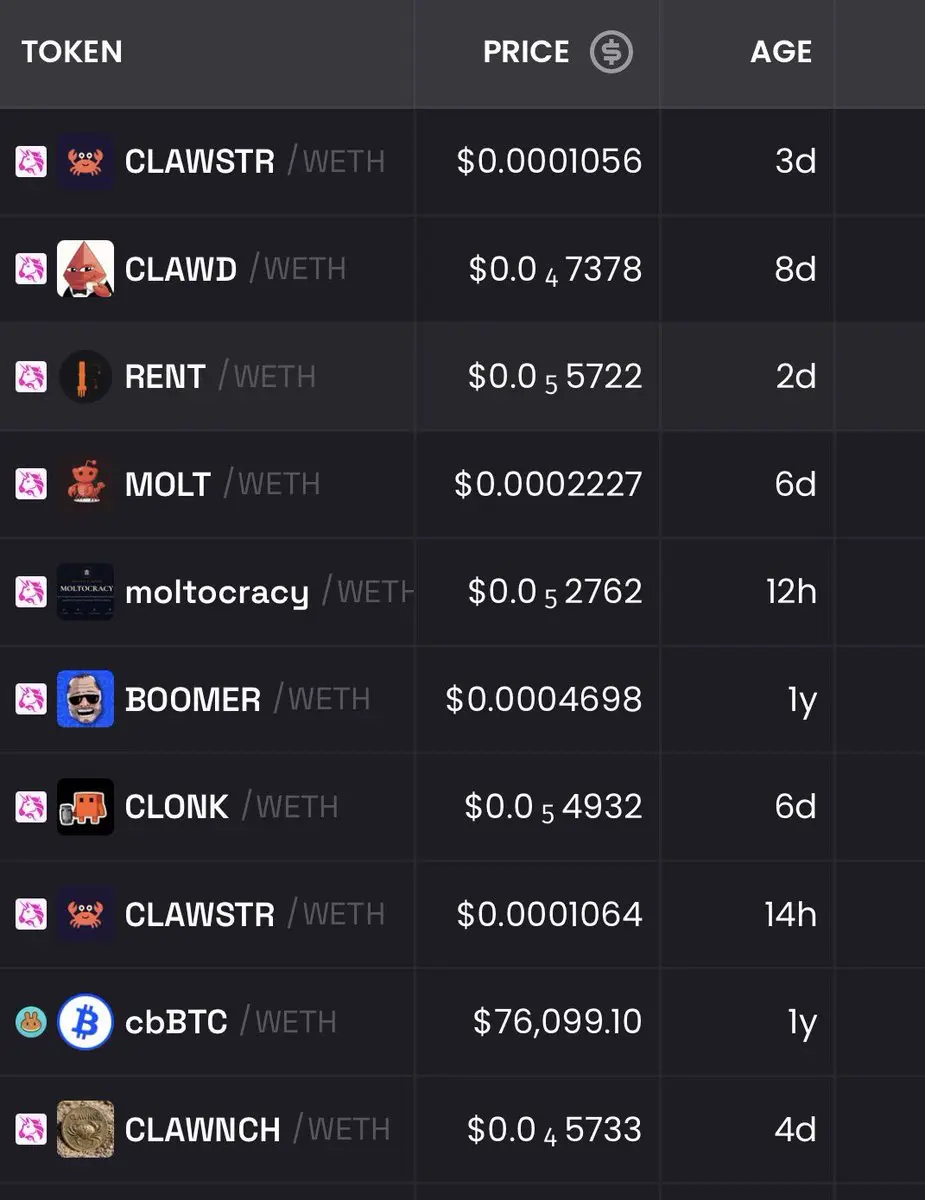Viewport: 925px width, 1200px height.
Task: Click the MOLT reddit-style token icon
Action: [x=85, y=484]
